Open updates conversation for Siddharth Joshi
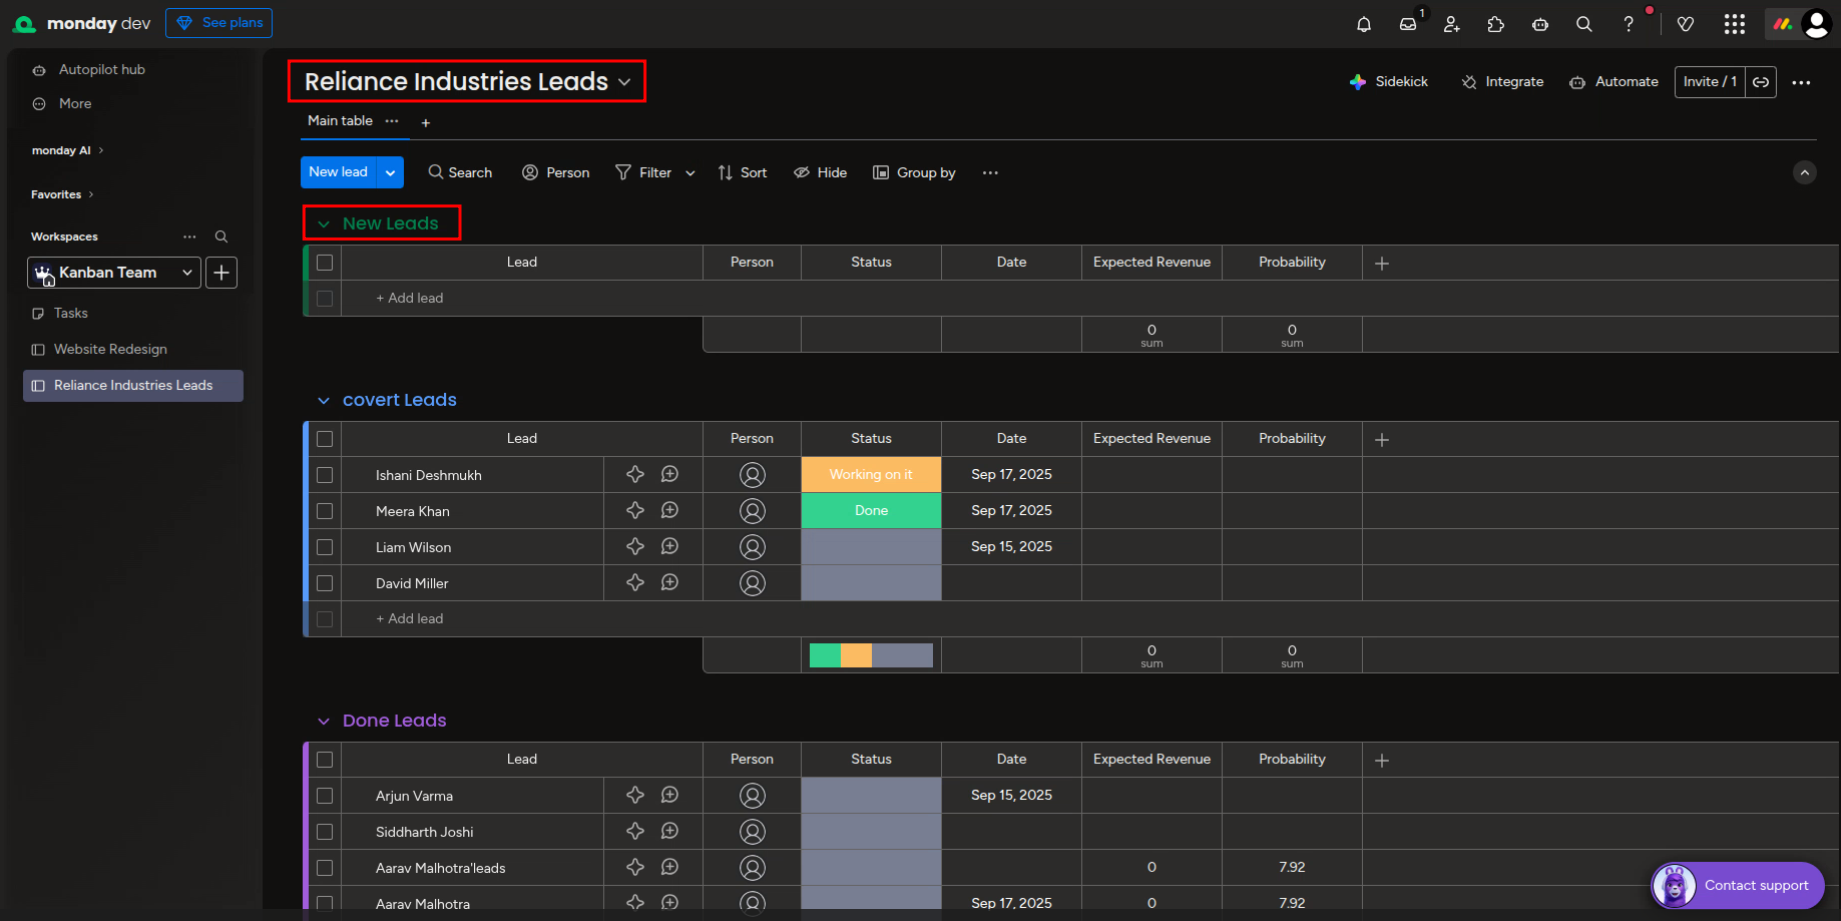1841x921 pixels. pos(670,832)
